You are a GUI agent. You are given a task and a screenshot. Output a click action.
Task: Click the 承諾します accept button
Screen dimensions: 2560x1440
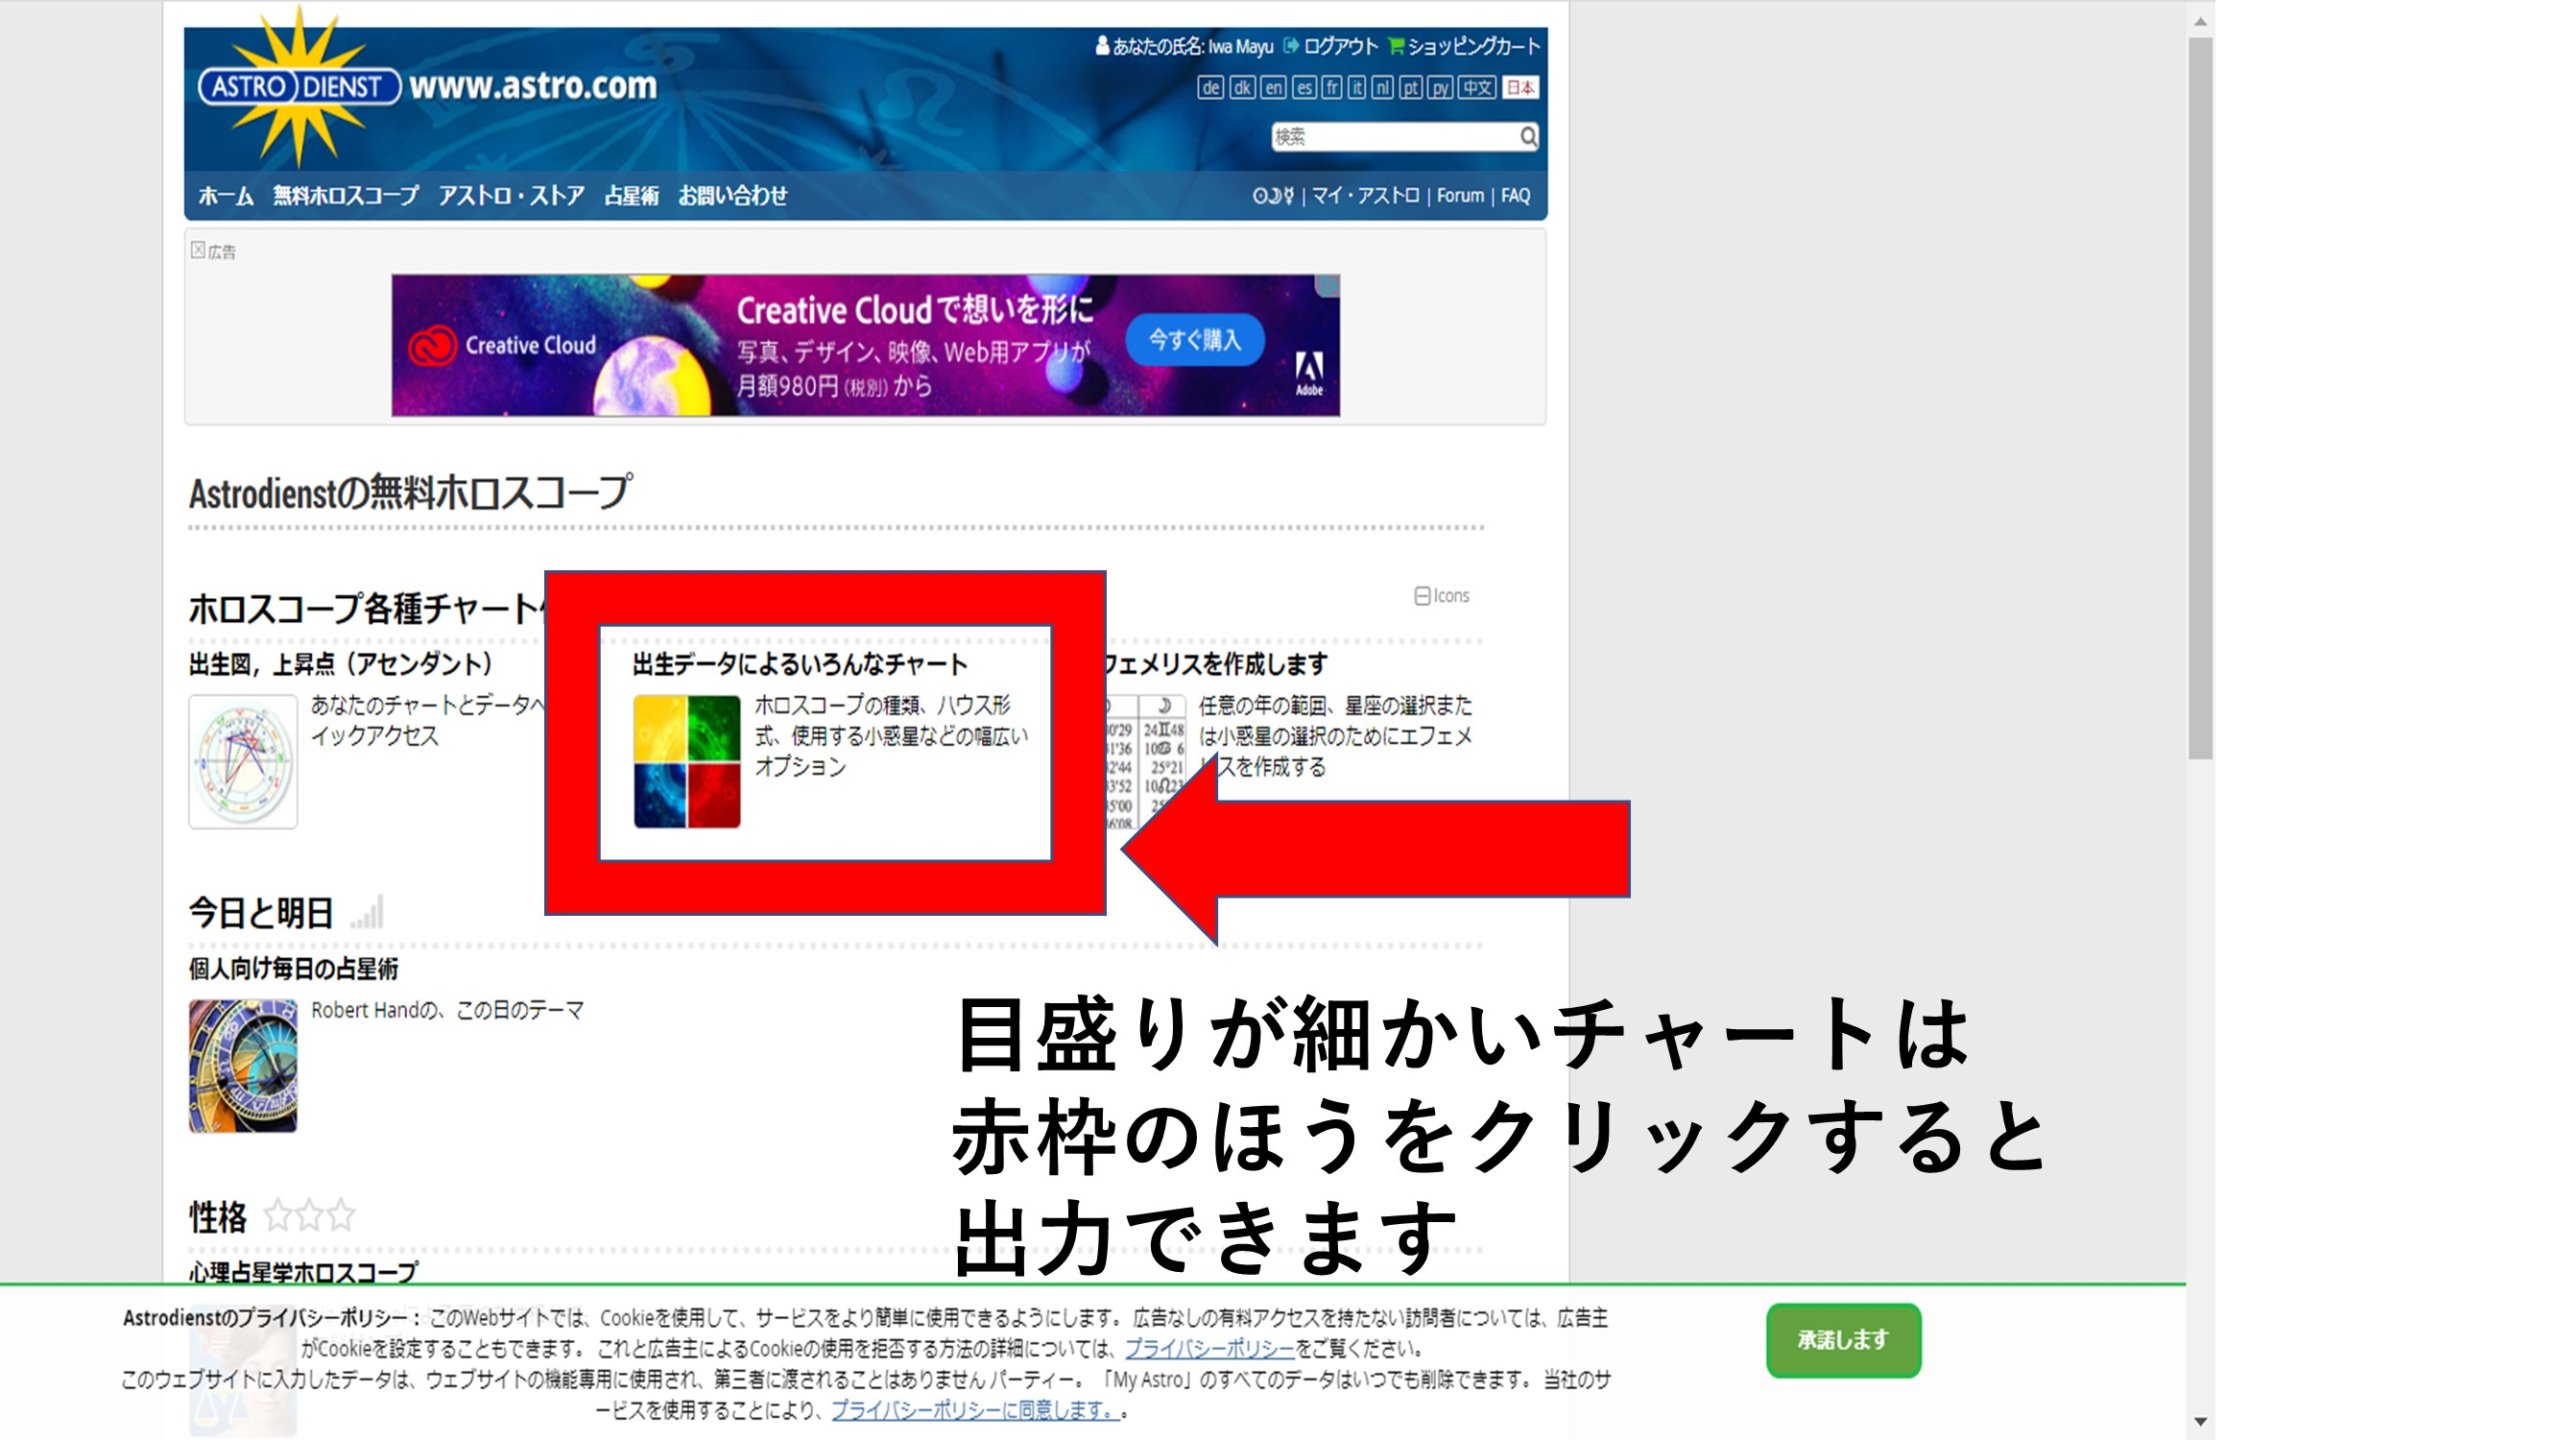pos(1843,1340)
